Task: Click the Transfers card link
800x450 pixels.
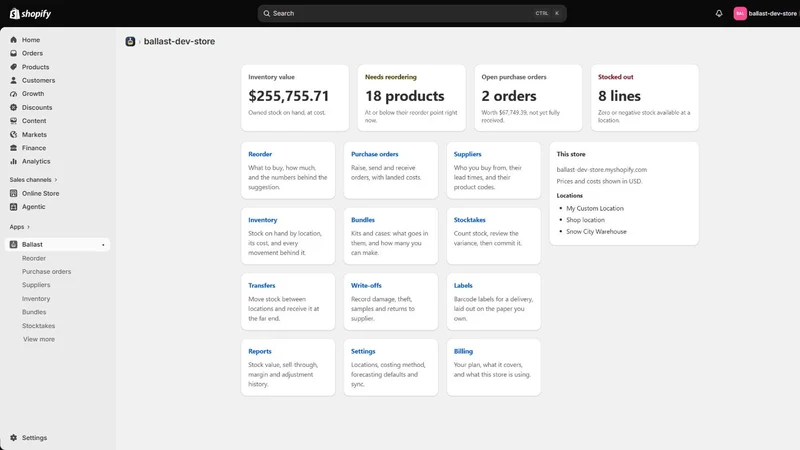Action: (x=261, y=286)
